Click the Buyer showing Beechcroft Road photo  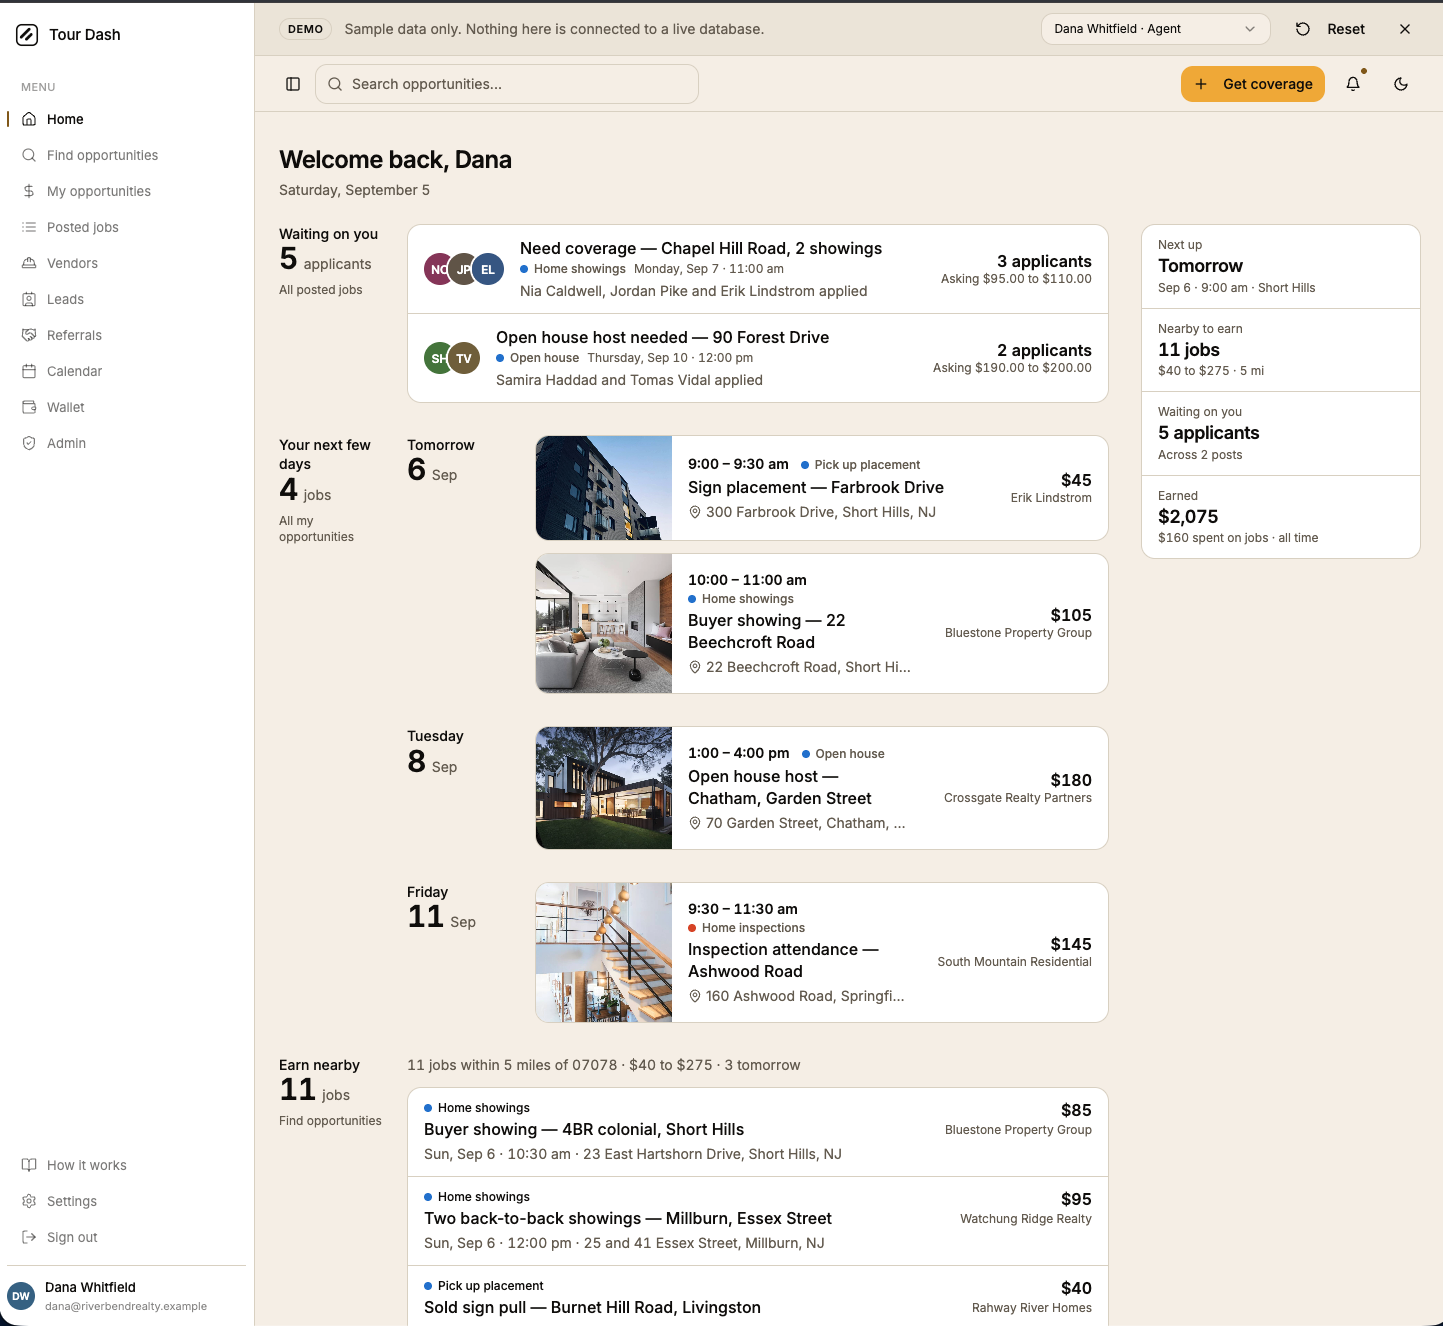coord(604,623)
